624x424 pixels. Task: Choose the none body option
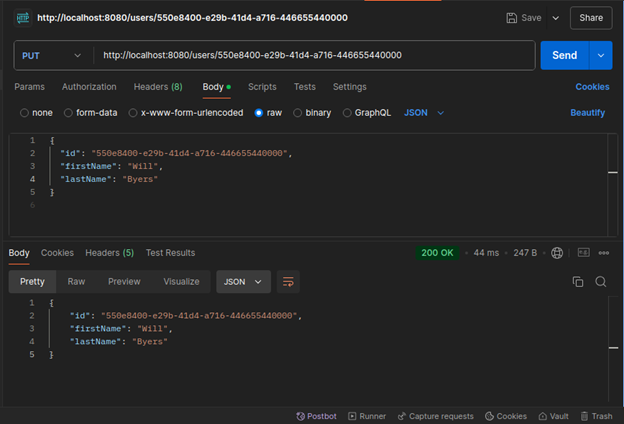pos(25,113)
